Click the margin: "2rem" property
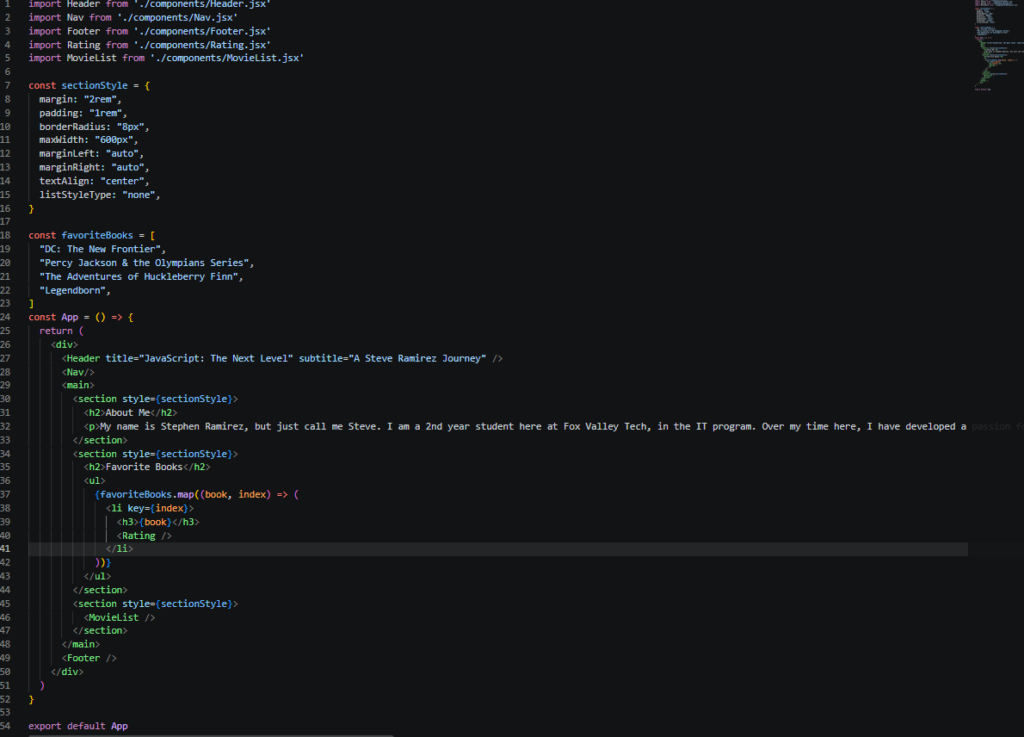The image size is (1024, 737). pos(80,99)
